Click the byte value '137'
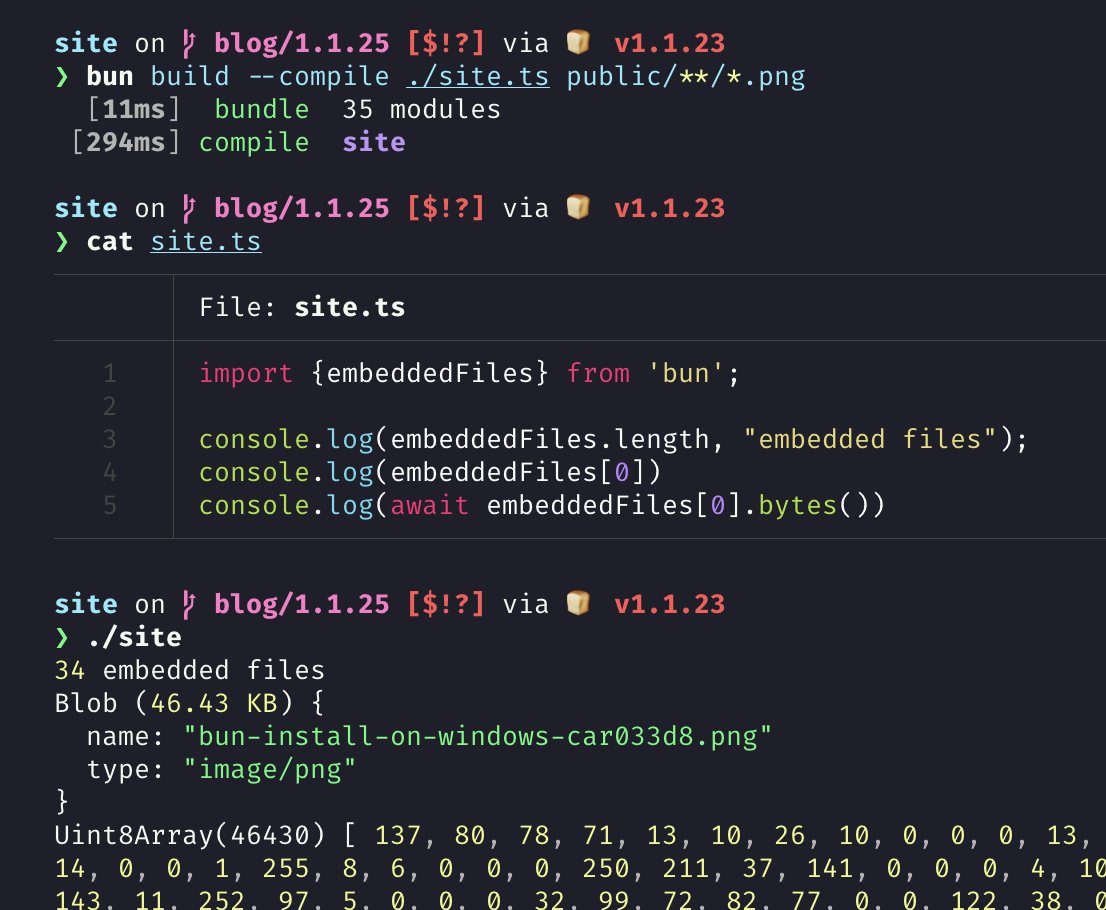The height and width of the screenshot is (910, 1106). coord(398,835)
